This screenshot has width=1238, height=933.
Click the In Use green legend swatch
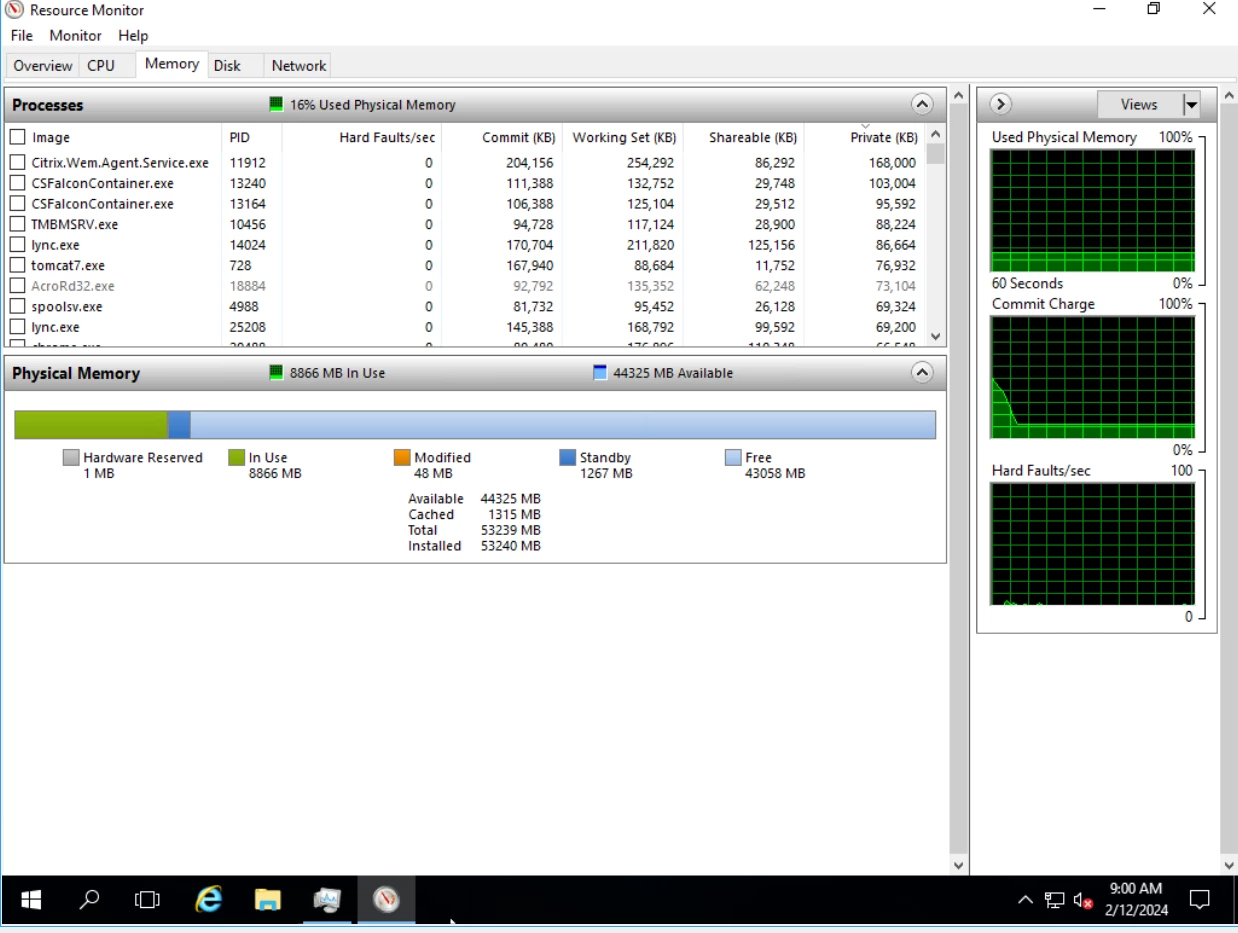point(236,457)
